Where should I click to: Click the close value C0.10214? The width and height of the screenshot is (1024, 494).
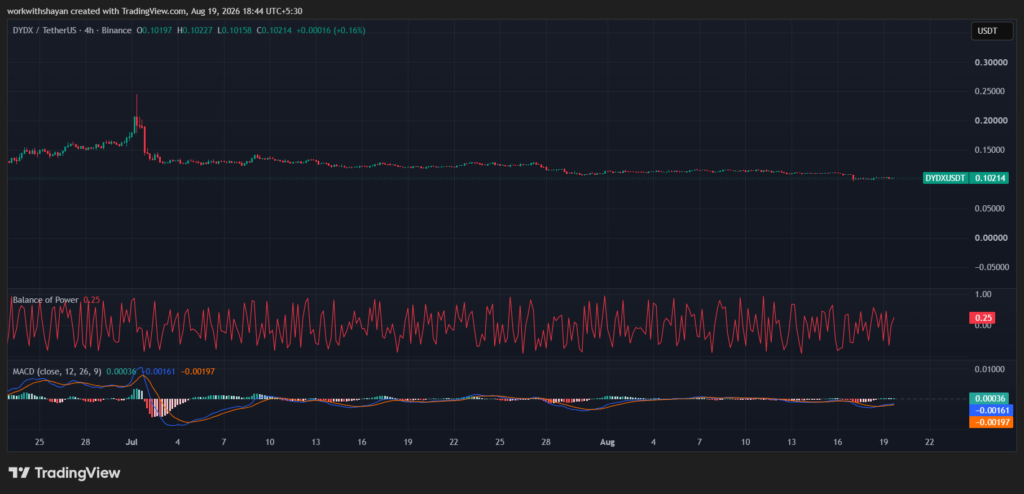tap(275, 30)
